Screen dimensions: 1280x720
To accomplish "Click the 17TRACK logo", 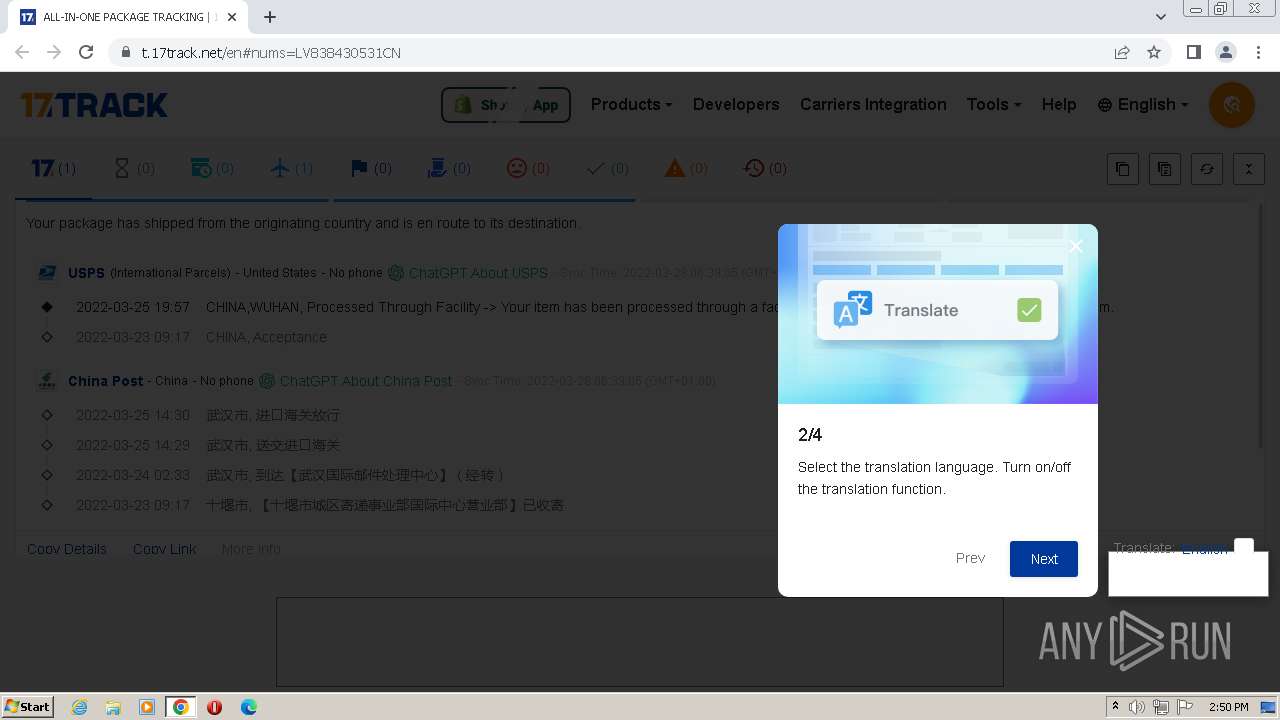I will tap(94, 105).
